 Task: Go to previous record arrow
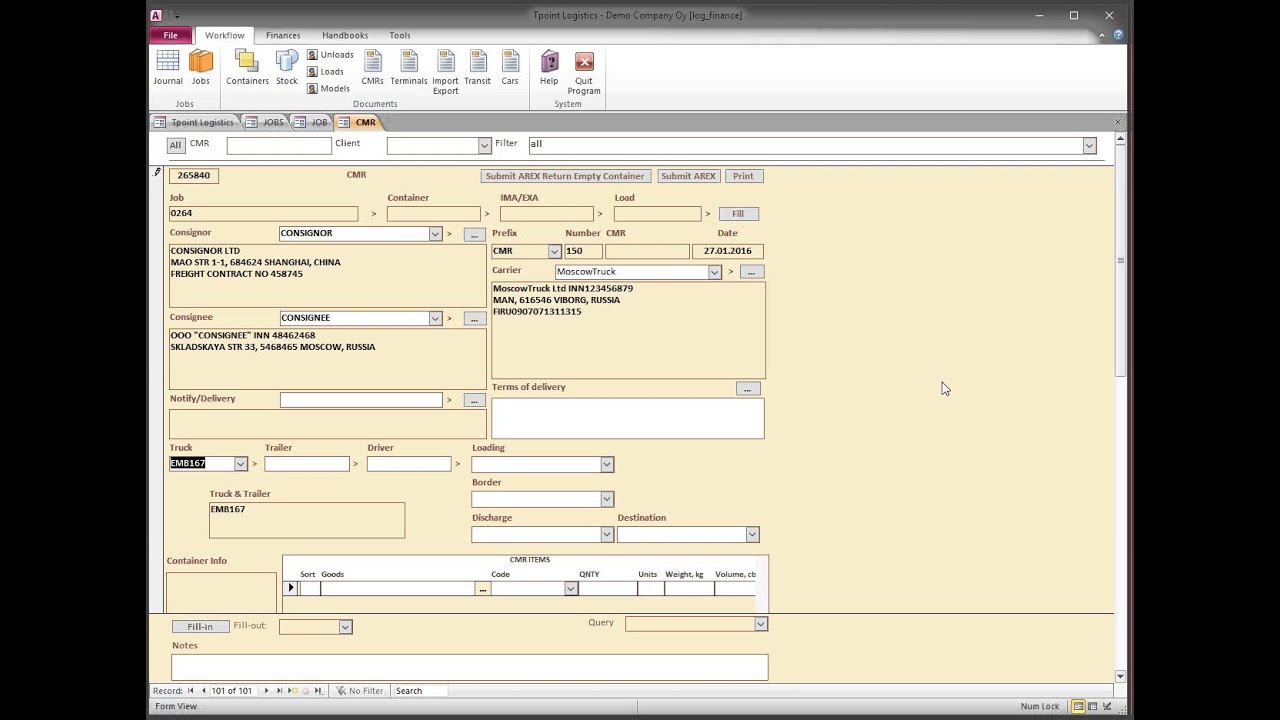(203, 691)
